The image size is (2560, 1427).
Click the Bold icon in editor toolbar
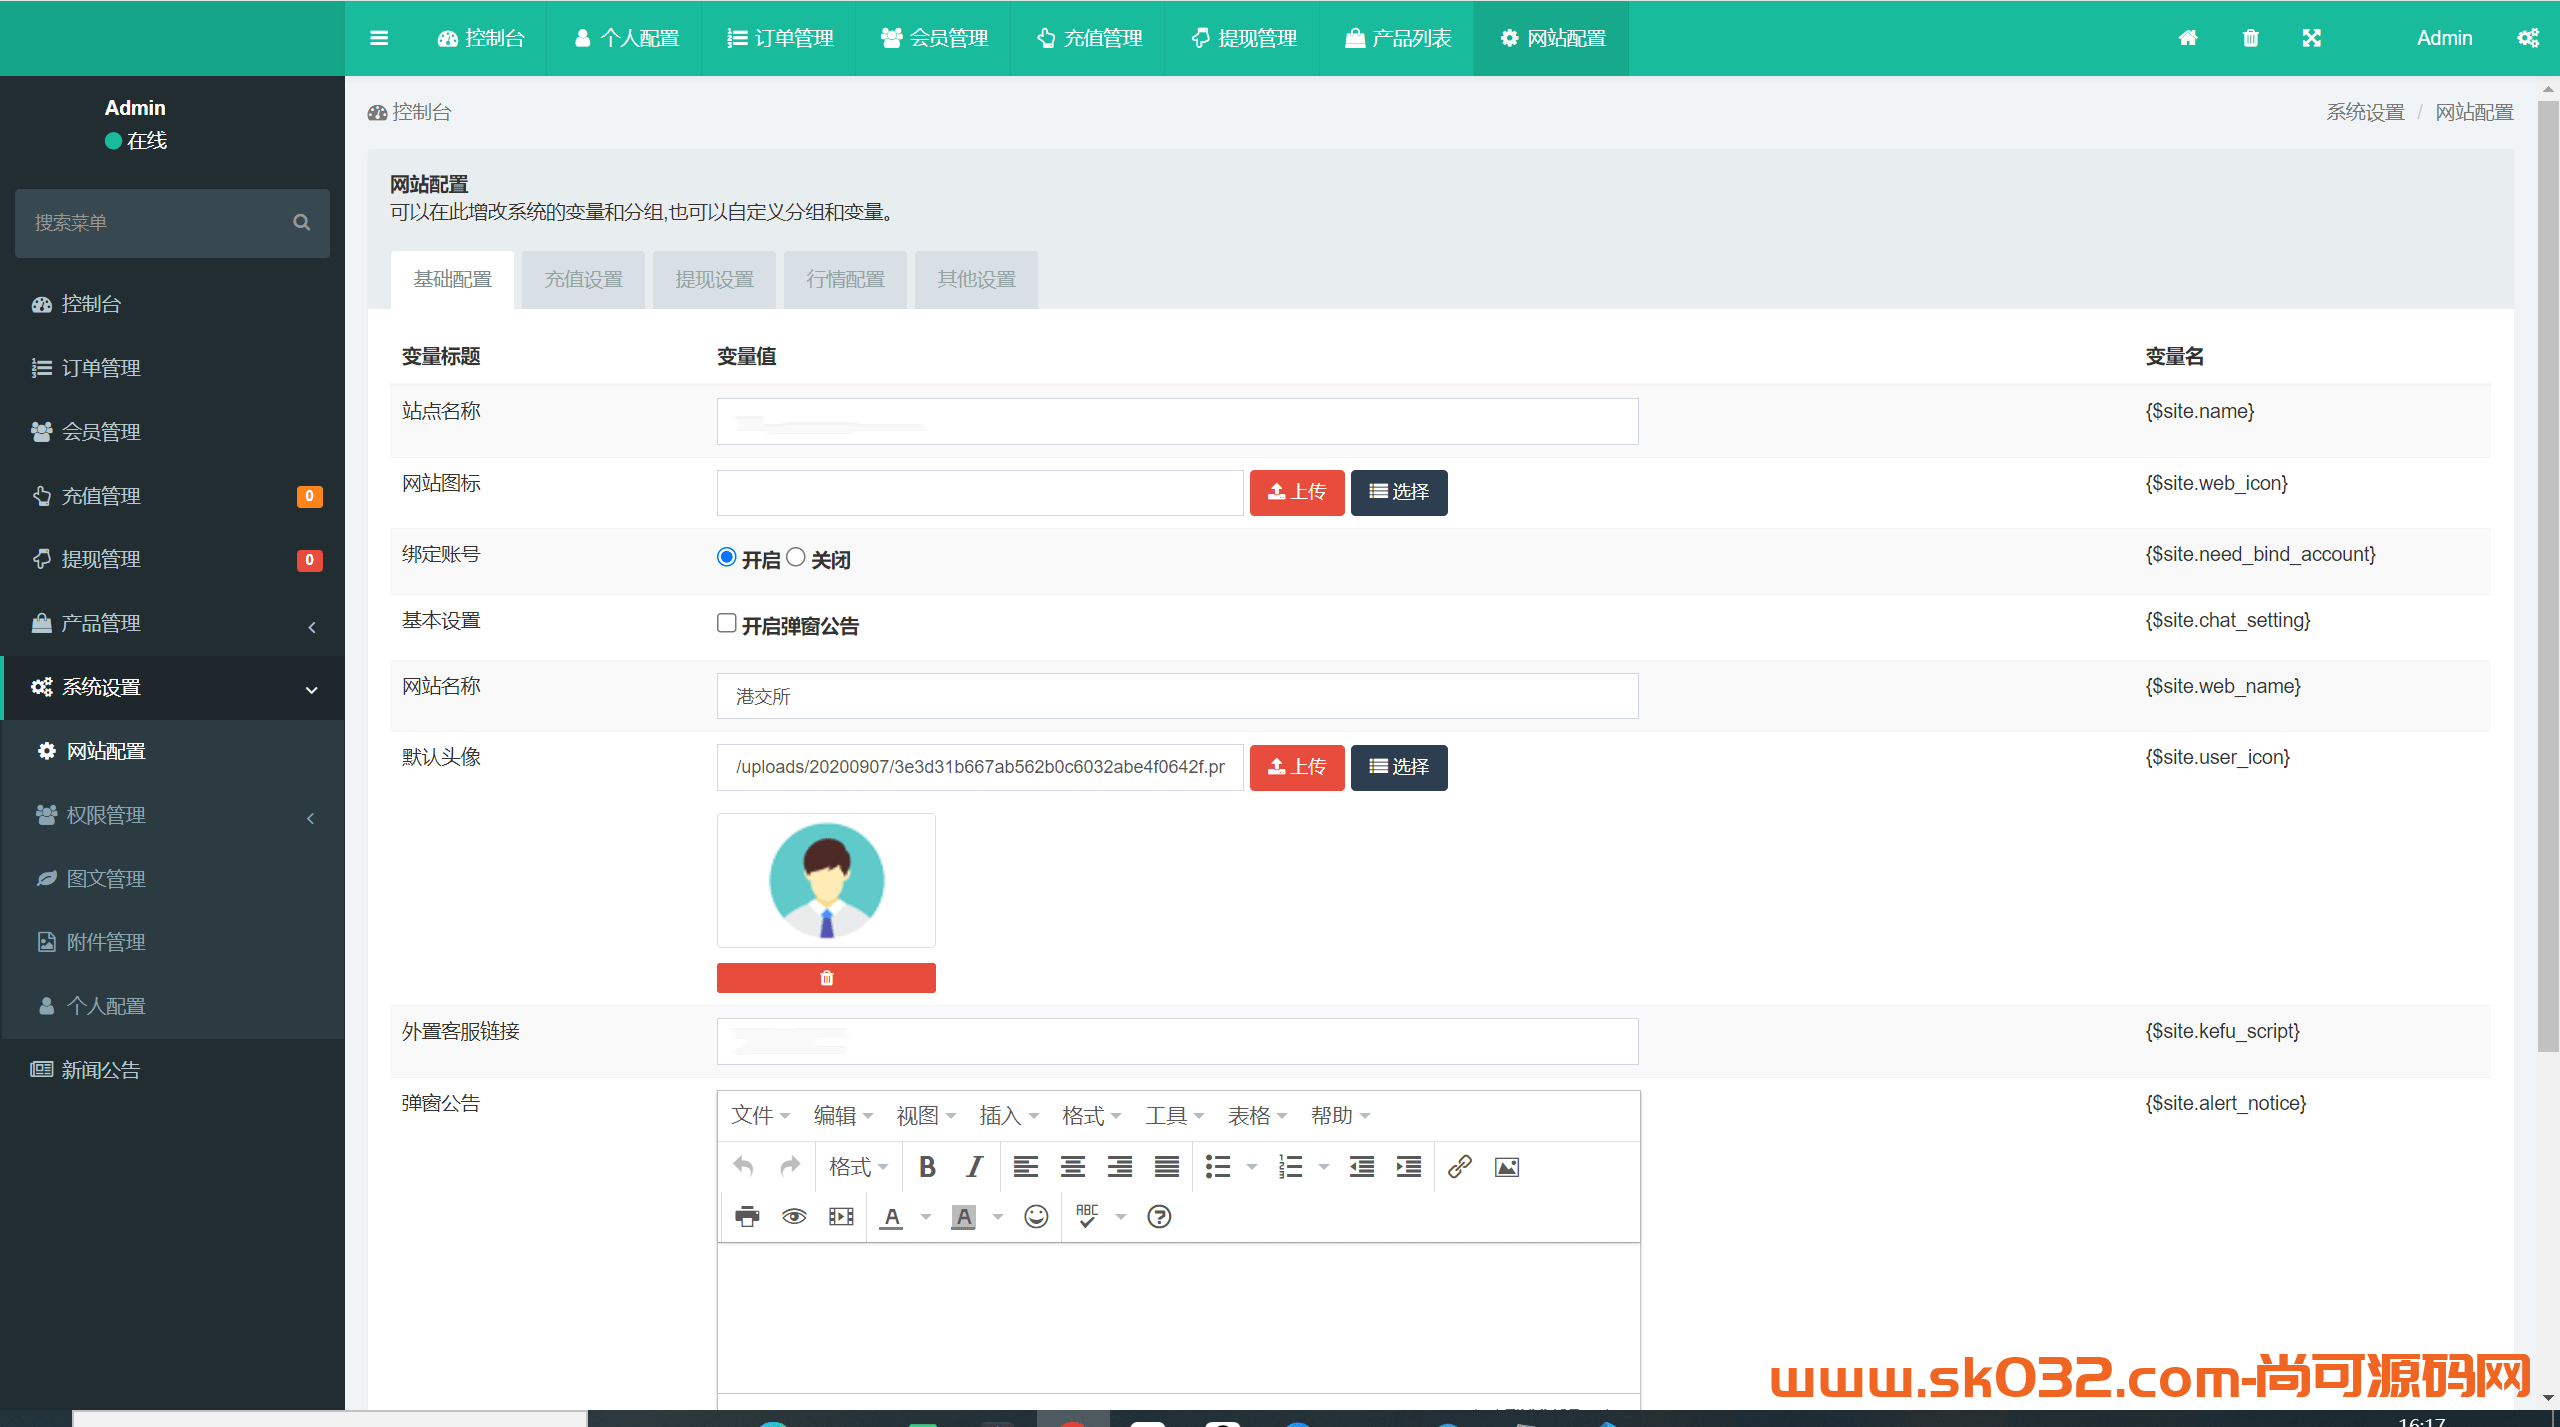pos(927,1167)
